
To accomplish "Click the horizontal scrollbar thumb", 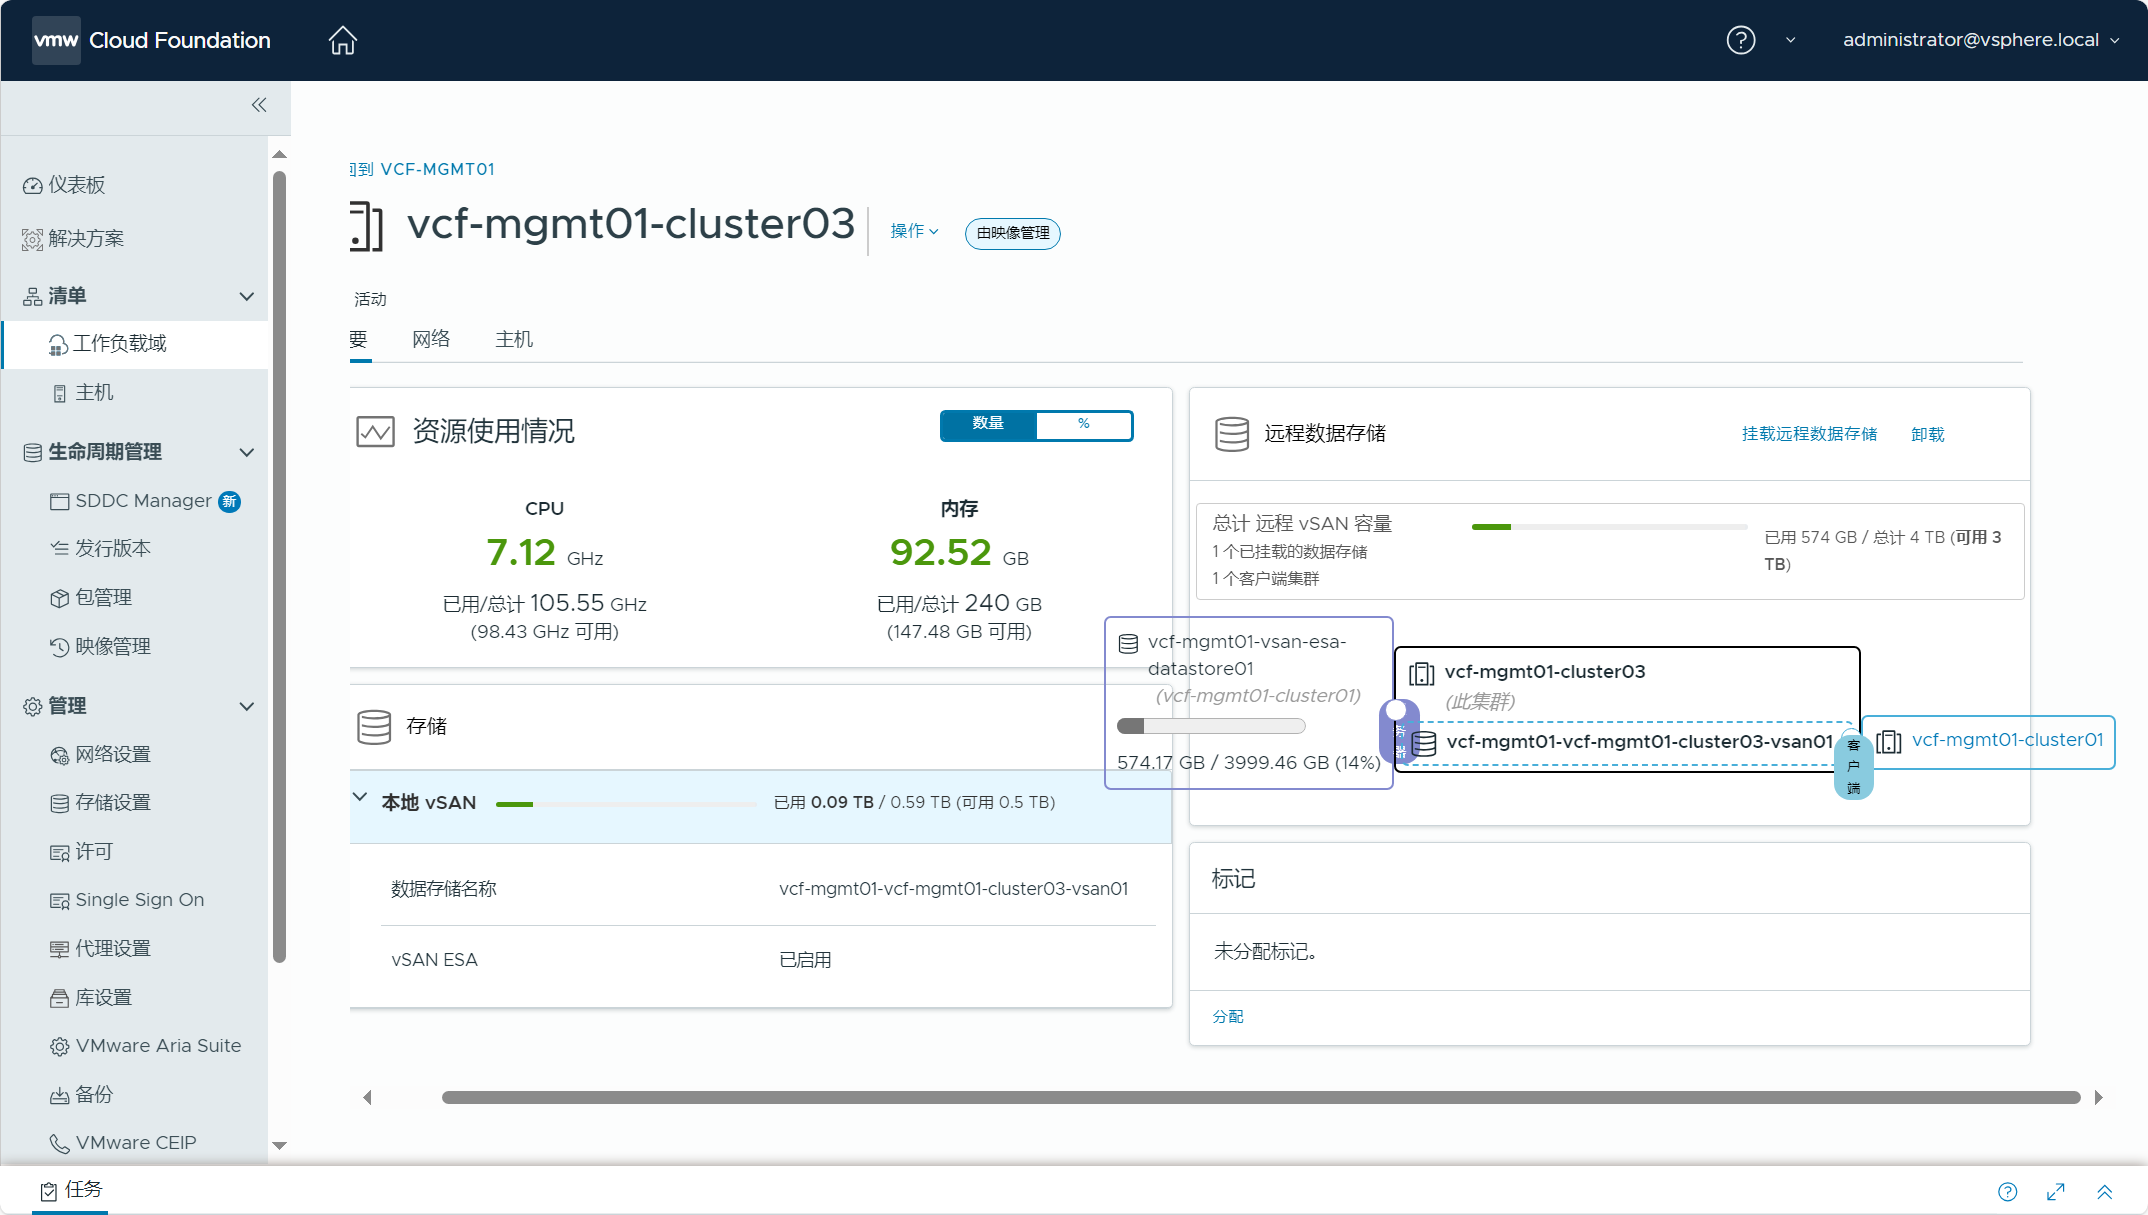I will coord(1261,1097).
